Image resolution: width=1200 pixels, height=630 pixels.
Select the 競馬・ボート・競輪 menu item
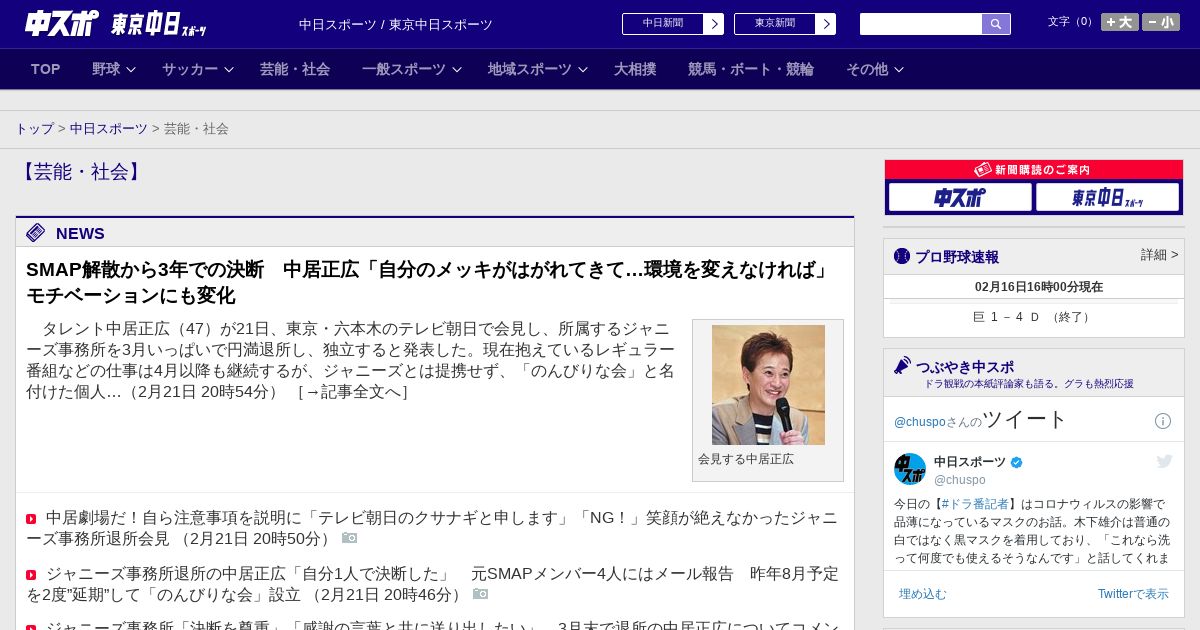[x=751, y=69]
